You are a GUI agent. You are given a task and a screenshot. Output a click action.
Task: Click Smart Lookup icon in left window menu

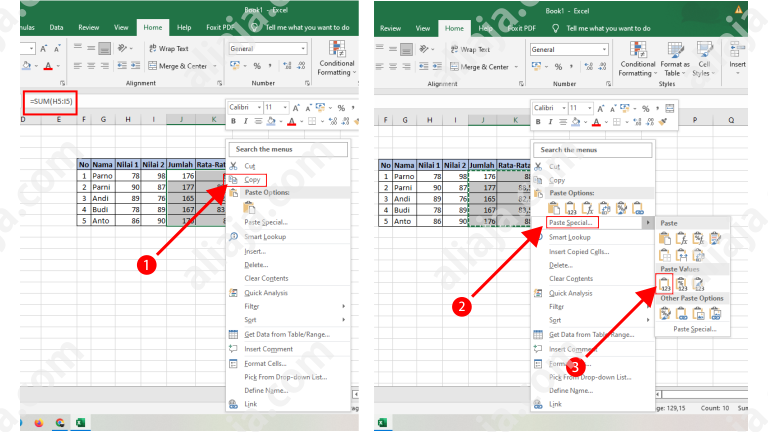[x=234, y=237]
